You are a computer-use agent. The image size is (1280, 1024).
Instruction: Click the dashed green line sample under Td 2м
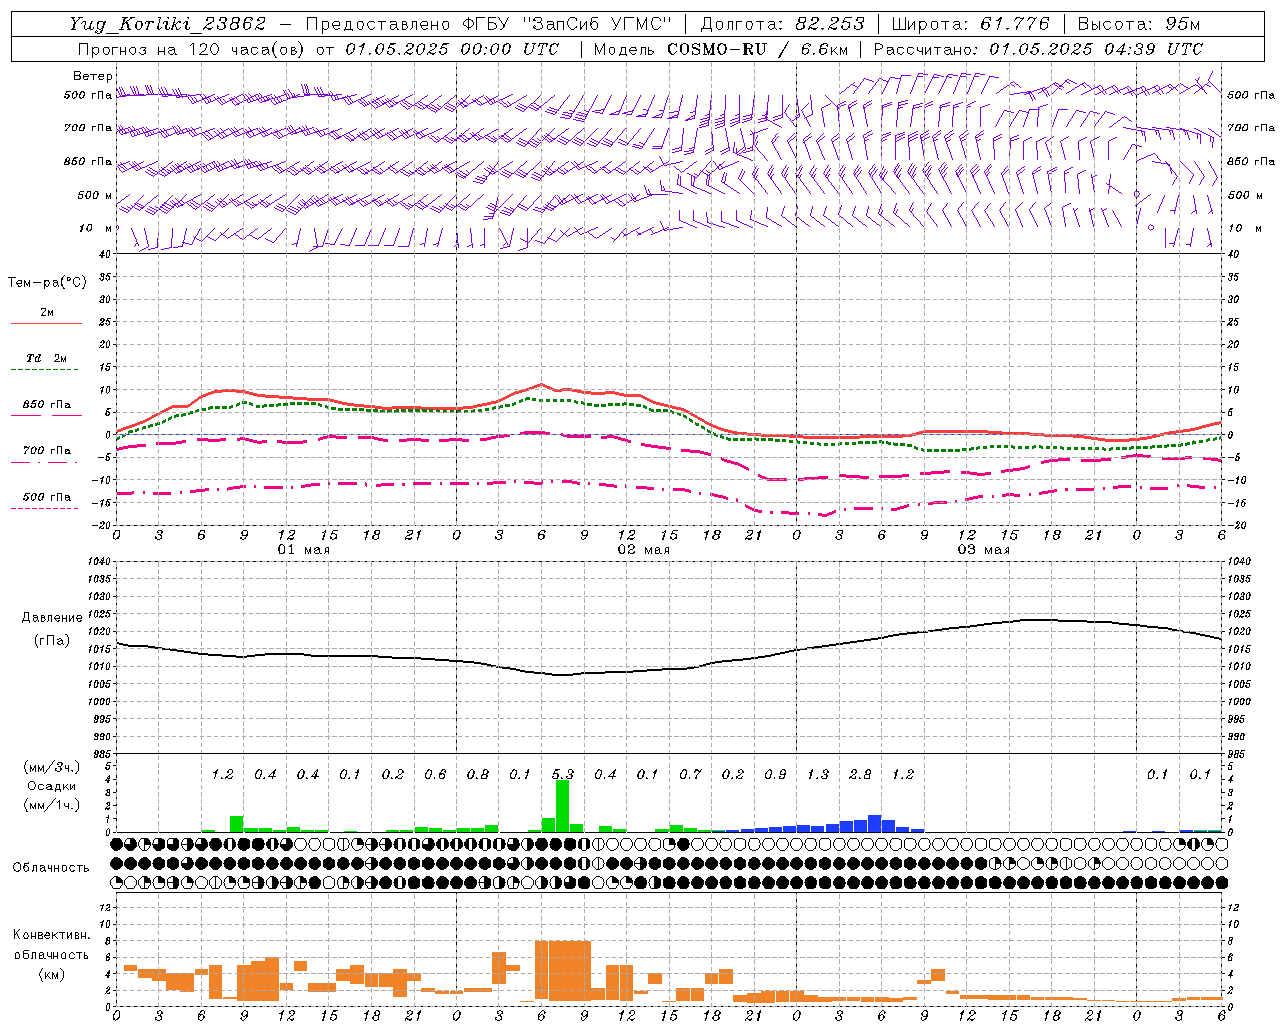45,369
